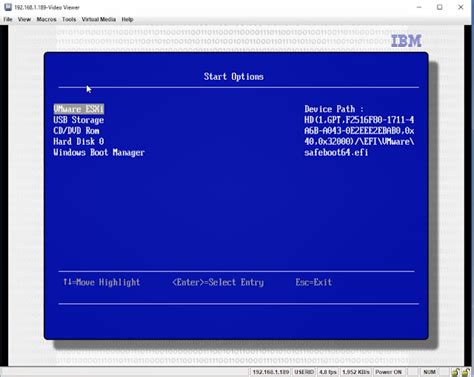Close the Video Viewer window

pyautogui.click(x=461, y=7)
